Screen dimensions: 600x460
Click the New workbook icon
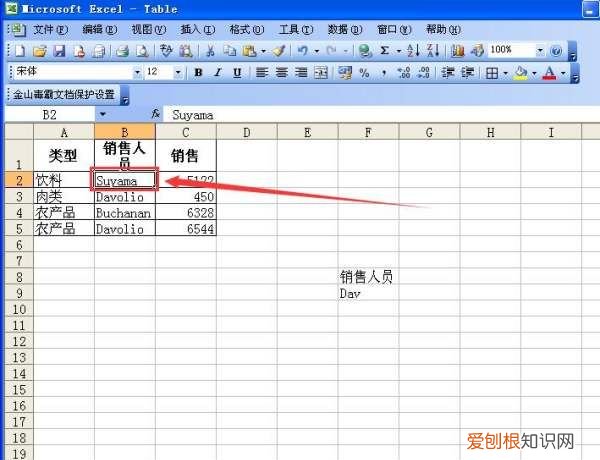click(x=20, y=51)
